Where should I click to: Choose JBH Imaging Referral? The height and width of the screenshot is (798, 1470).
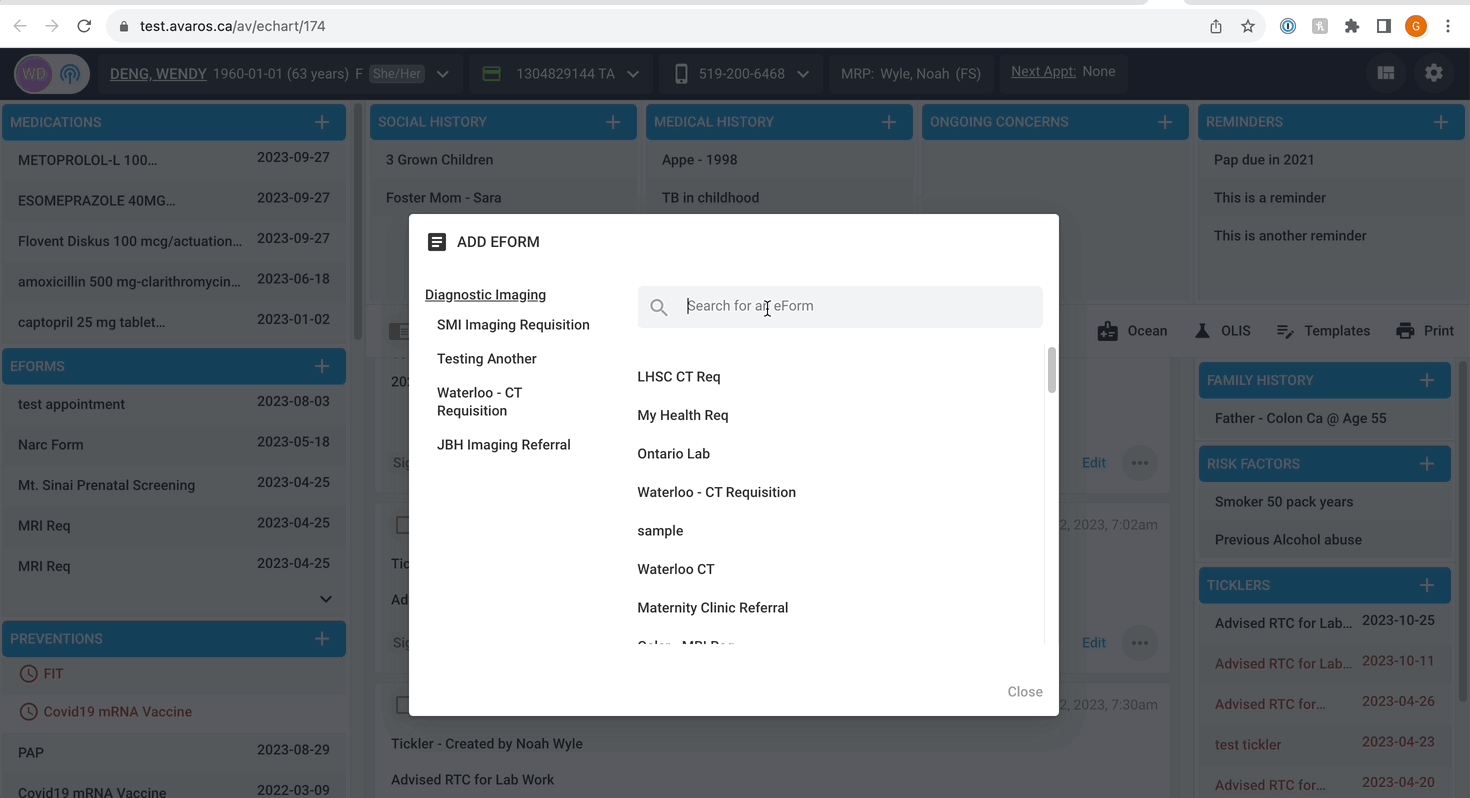504,445
